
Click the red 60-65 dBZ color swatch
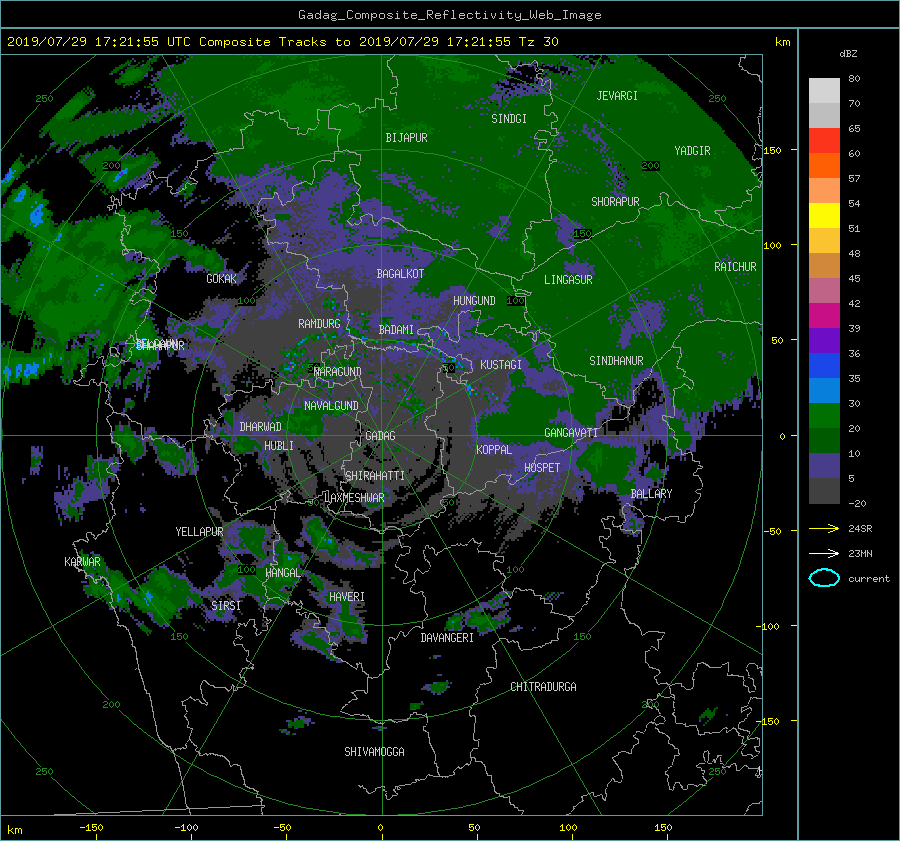pyautogui.click(x=824, y=140)
